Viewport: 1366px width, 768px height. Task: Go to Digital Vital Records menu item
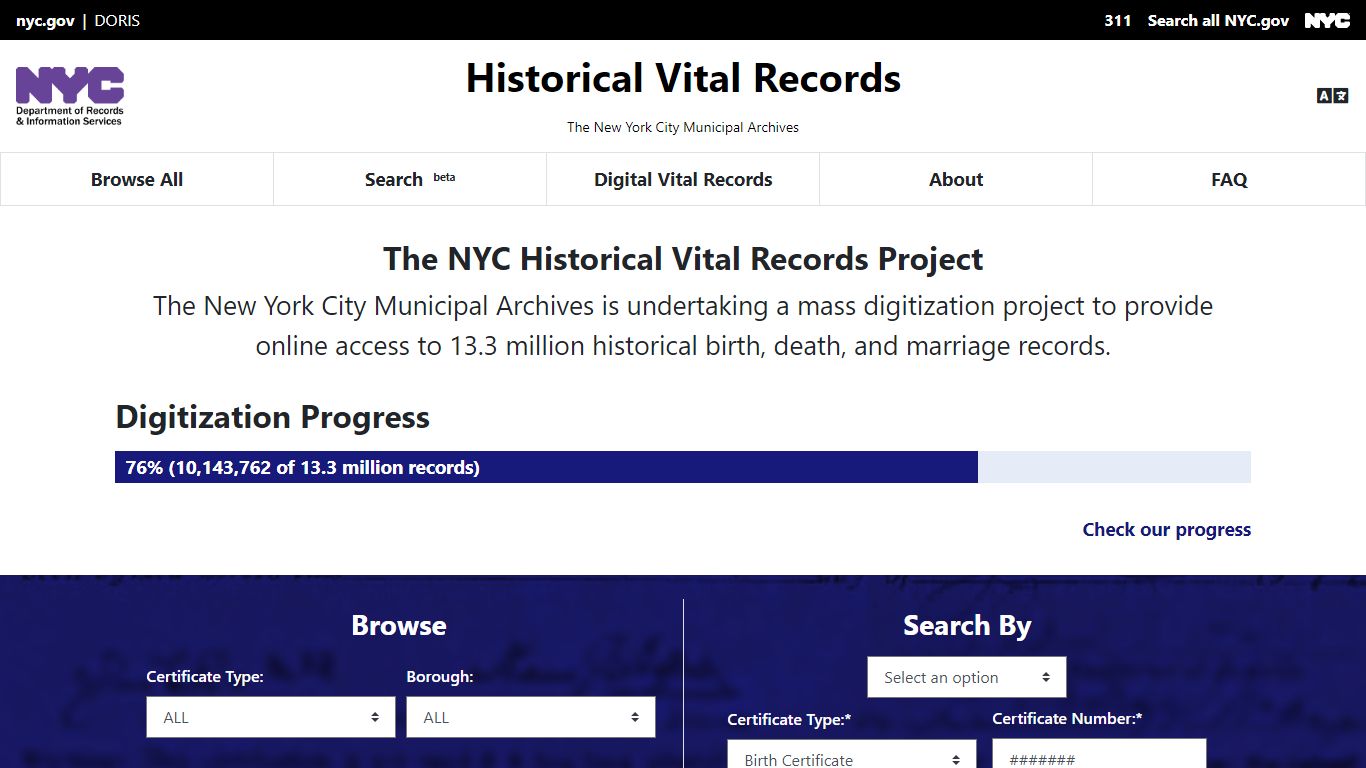coord(683,179)
